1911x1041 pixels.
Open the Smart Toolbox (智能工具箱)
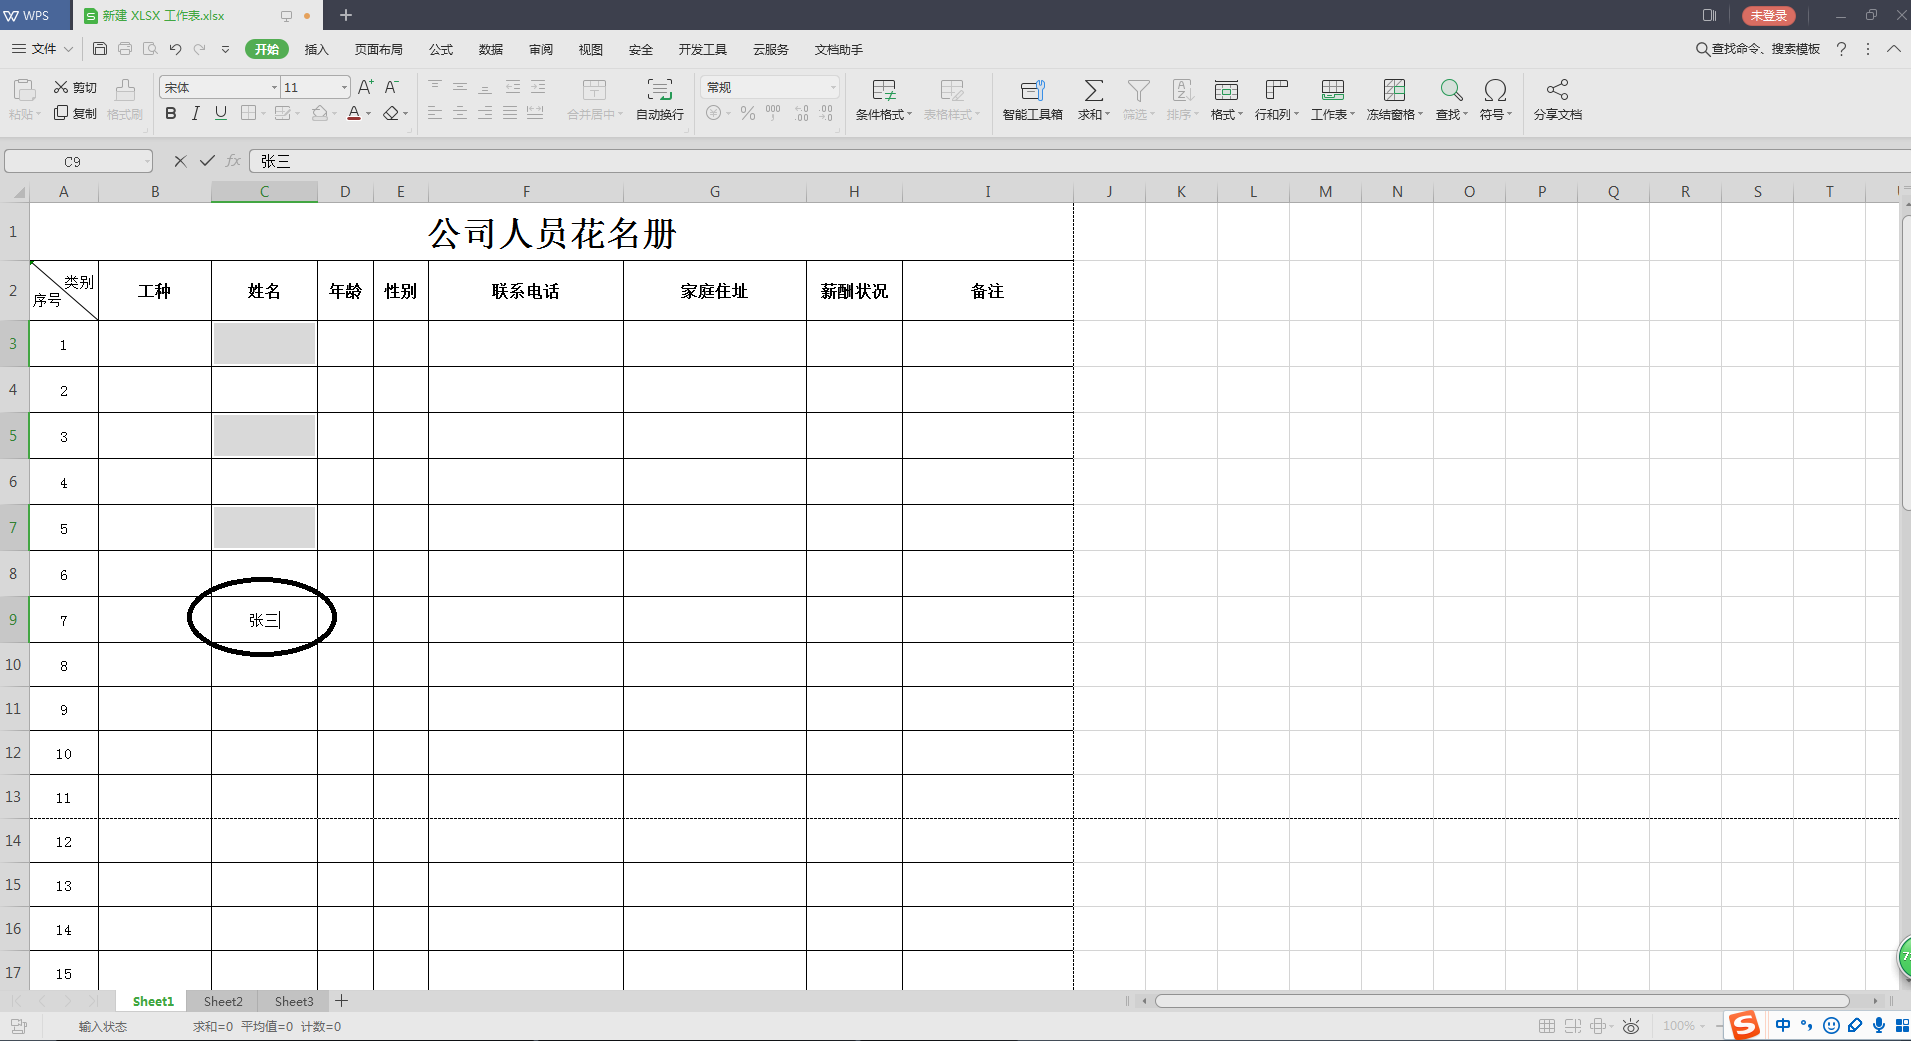point(1033,101)
